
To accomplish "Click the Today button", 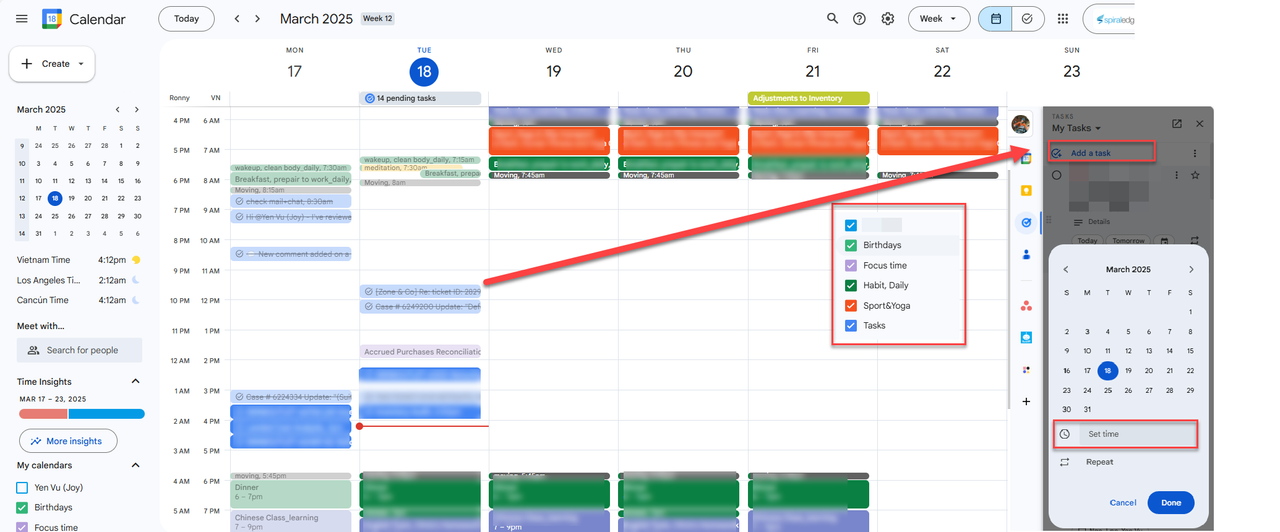I will pos(186,19).
